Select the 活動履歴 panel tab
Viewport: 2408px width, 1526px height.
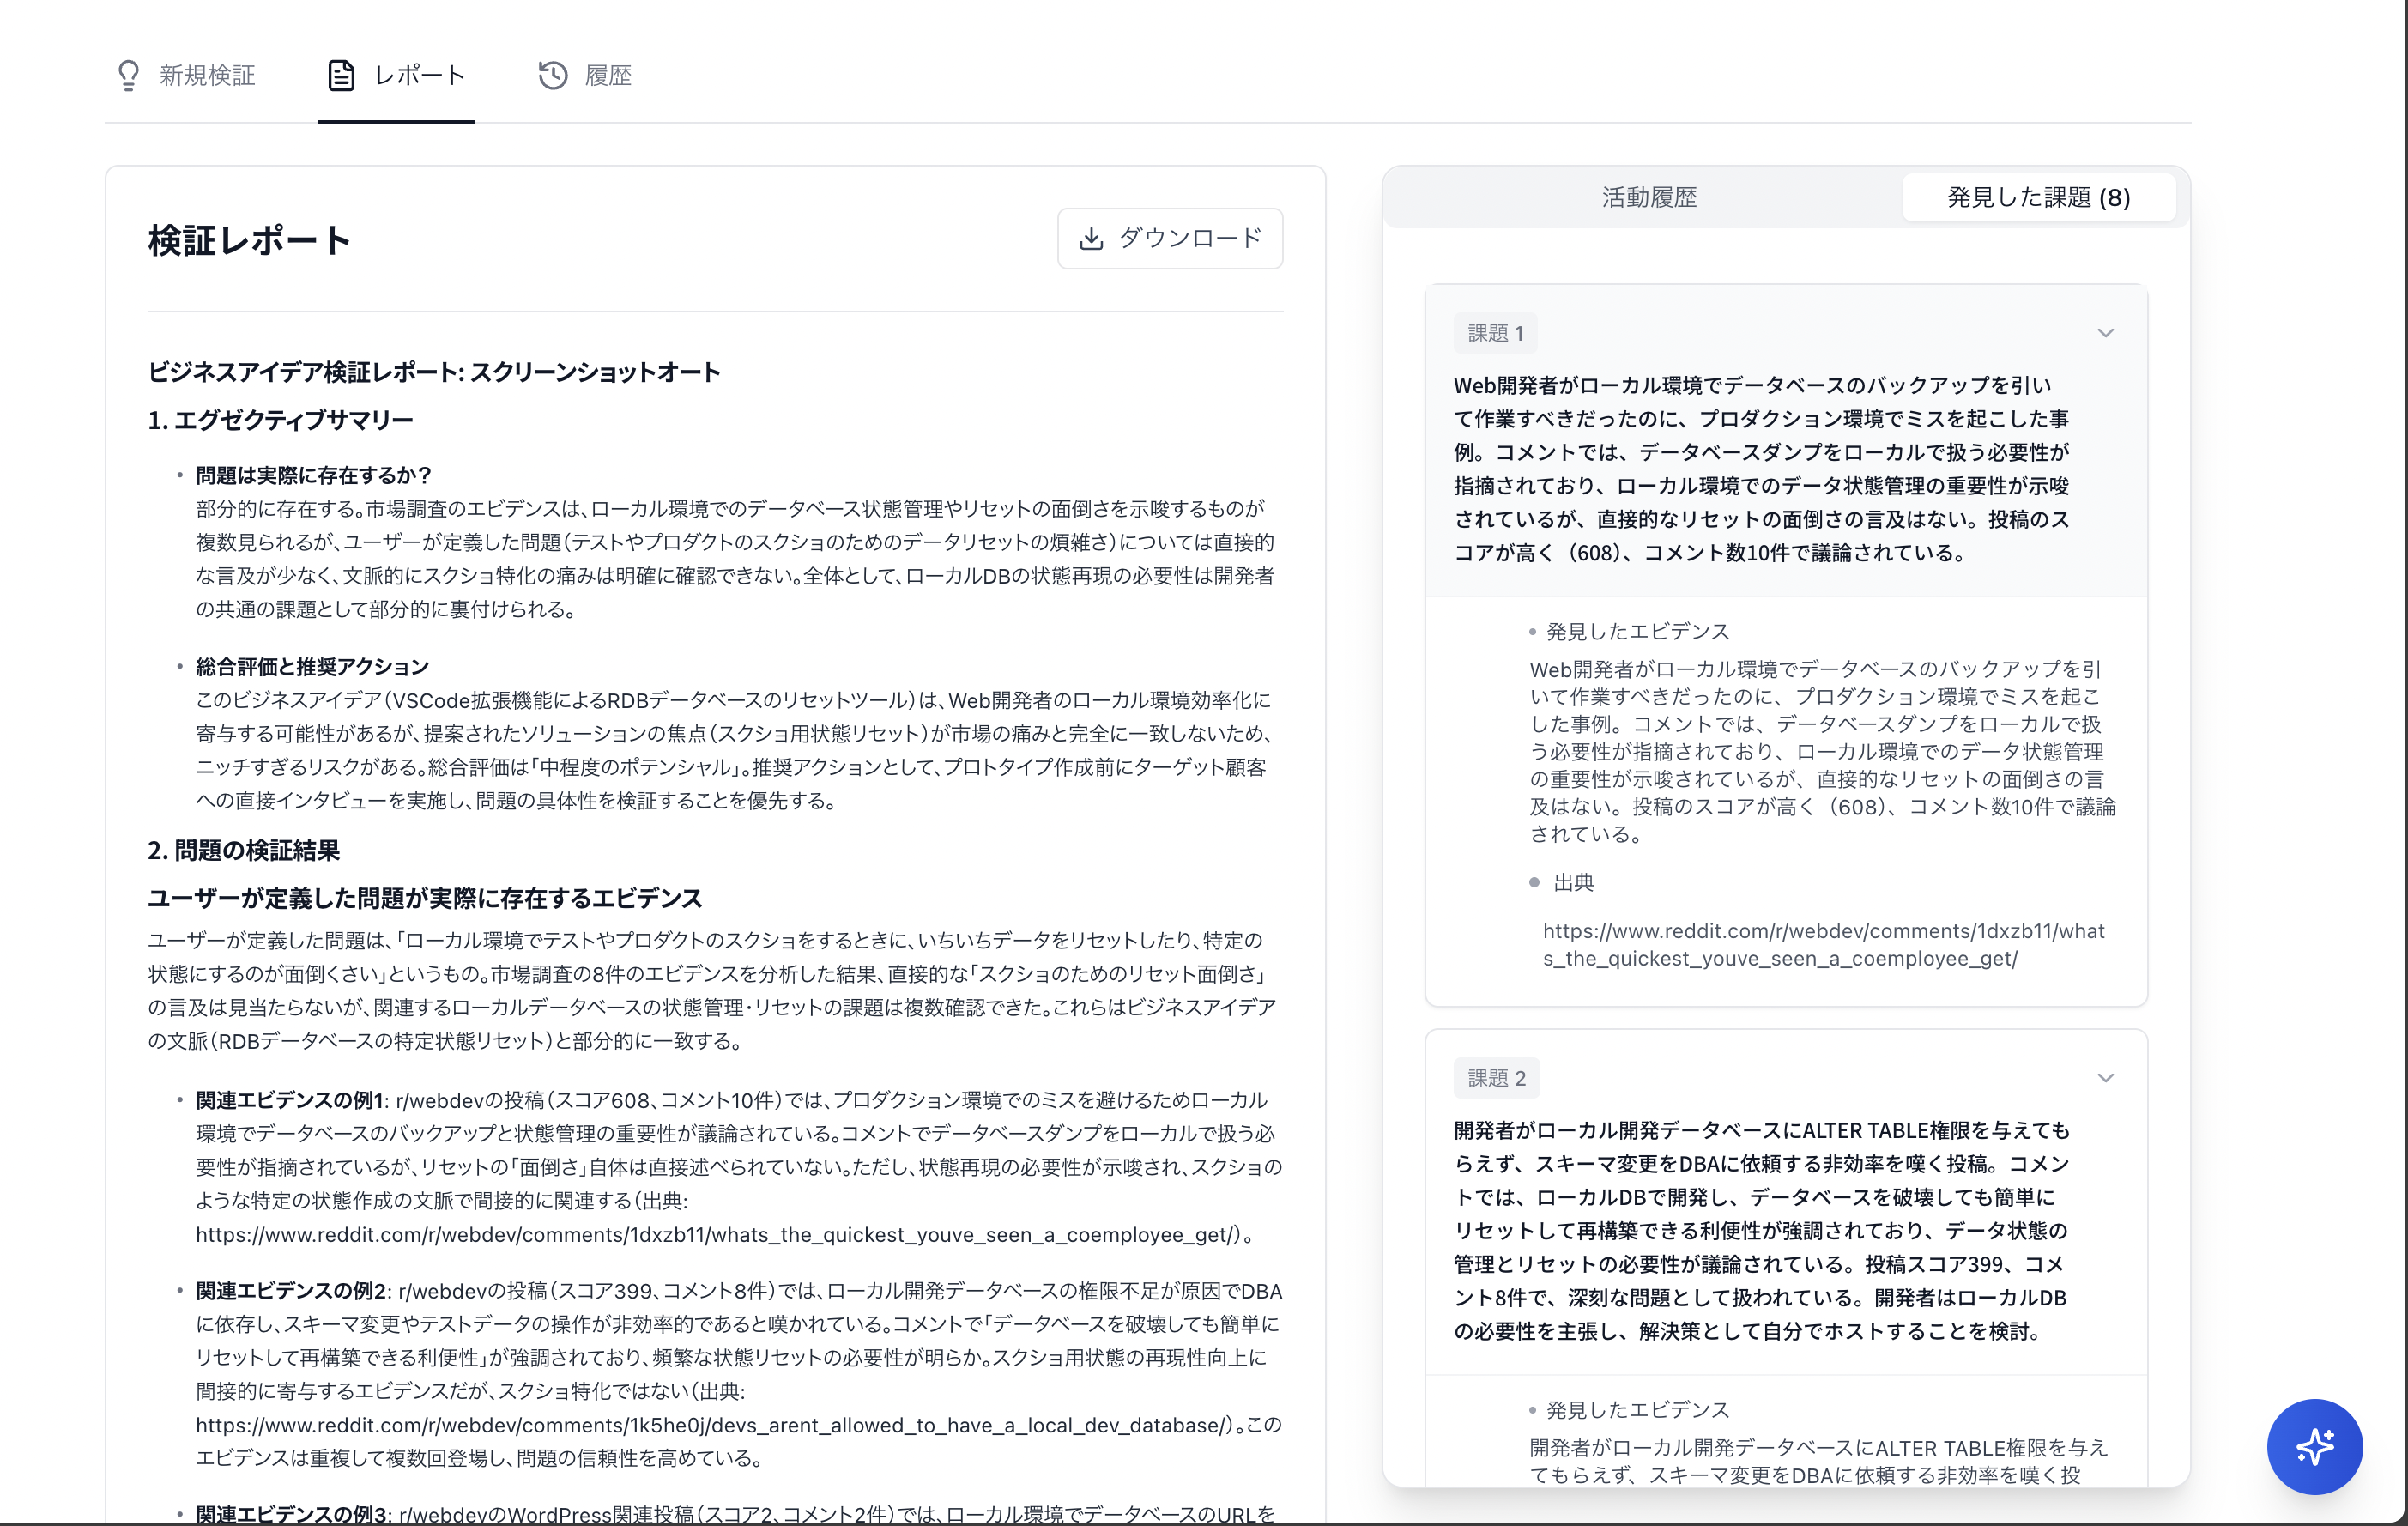pos(1649,197)
